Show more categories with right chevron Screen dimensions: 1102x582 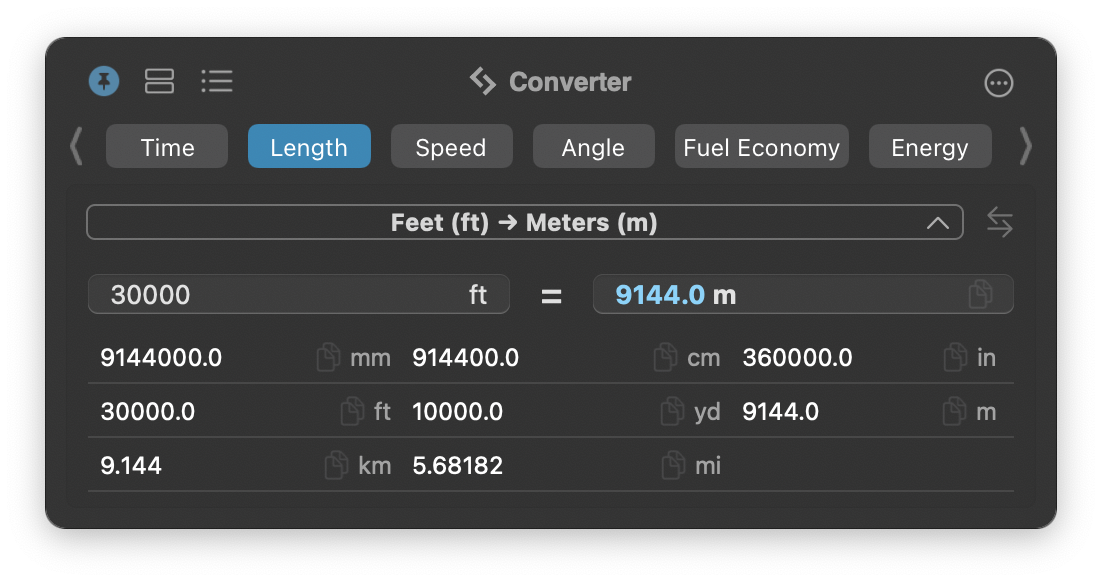(x=1025, y=146)
